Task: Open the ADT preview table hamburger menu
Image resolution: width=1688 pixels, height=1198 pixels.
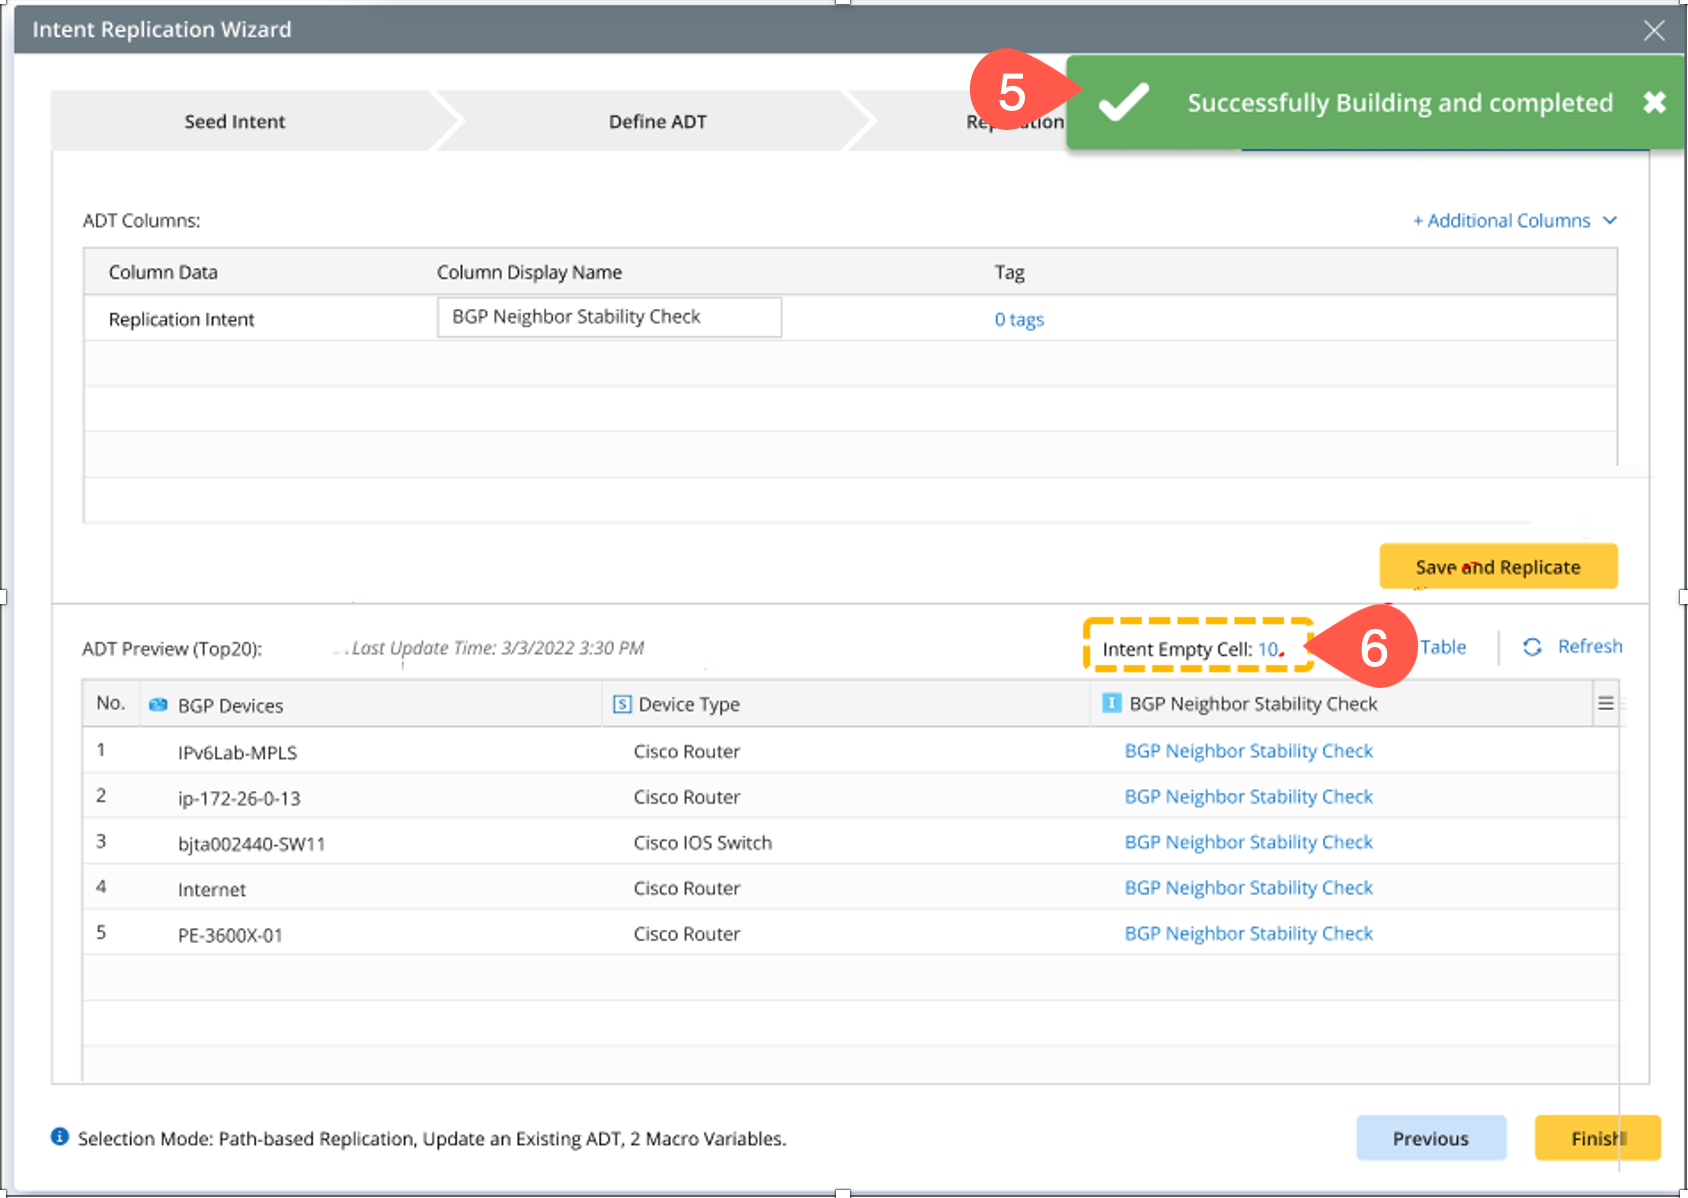Action: 1605,704
